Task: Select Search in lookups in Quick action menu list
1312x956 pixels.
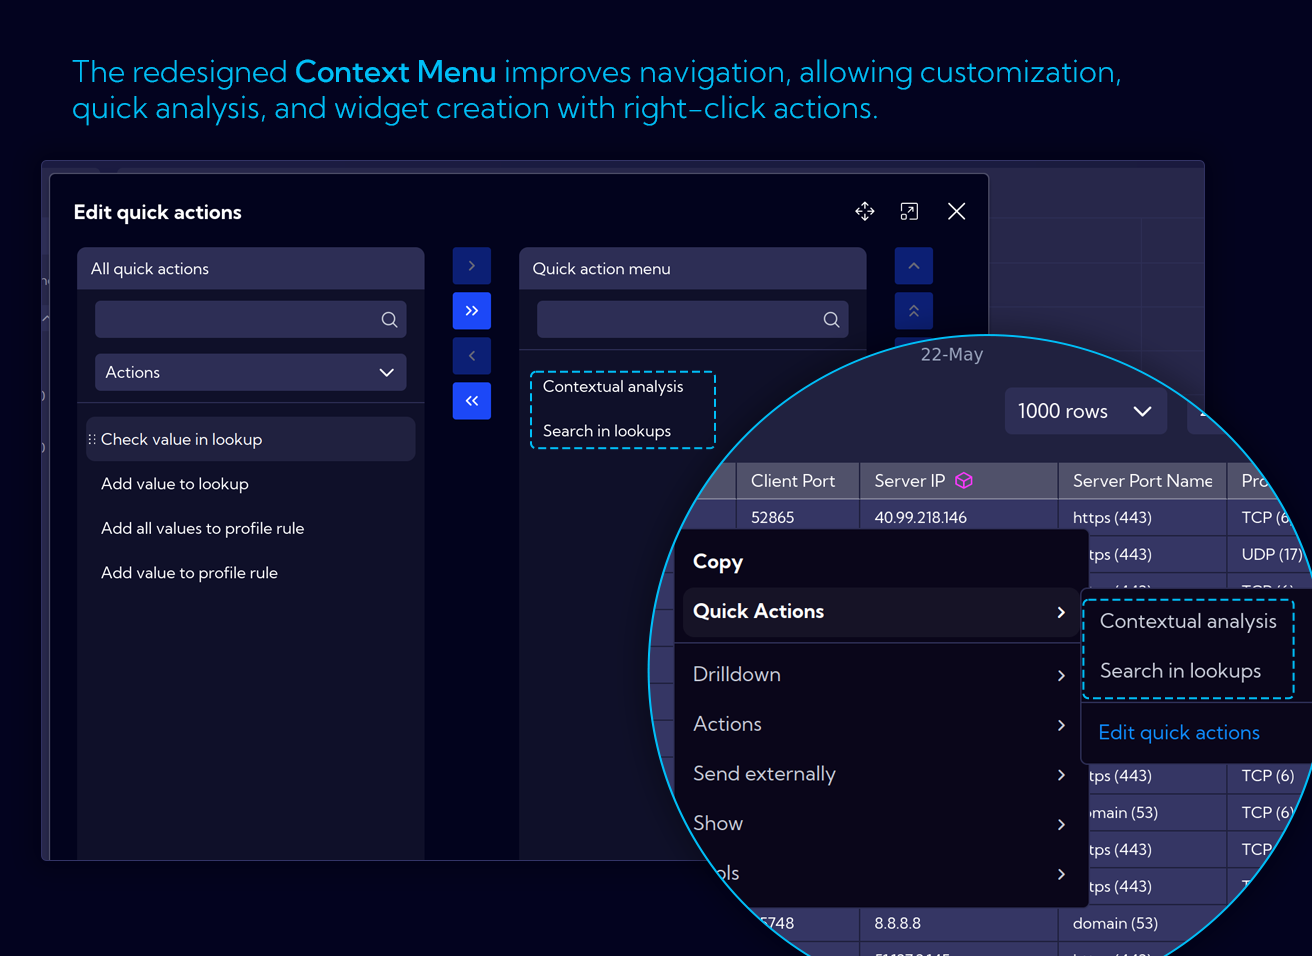Action: coord(607,431)
